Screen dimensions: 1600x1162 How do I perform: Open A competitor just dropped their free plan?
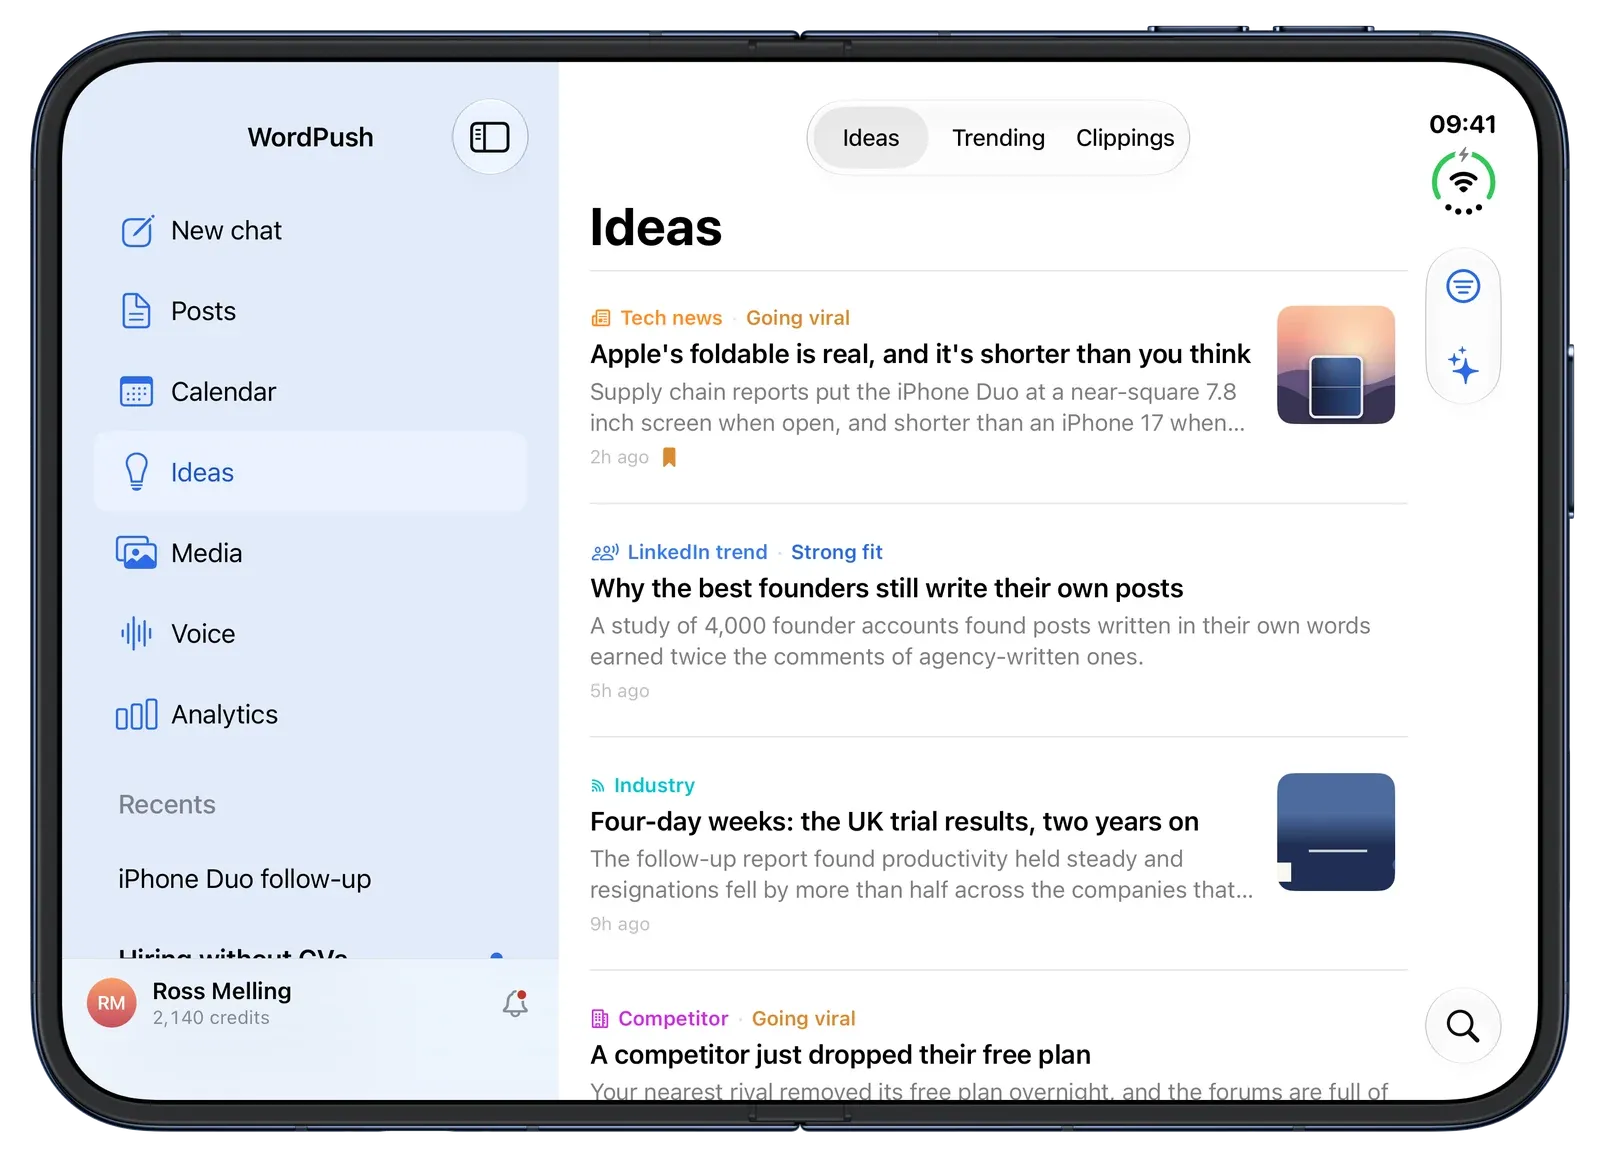coord(840,1055)
